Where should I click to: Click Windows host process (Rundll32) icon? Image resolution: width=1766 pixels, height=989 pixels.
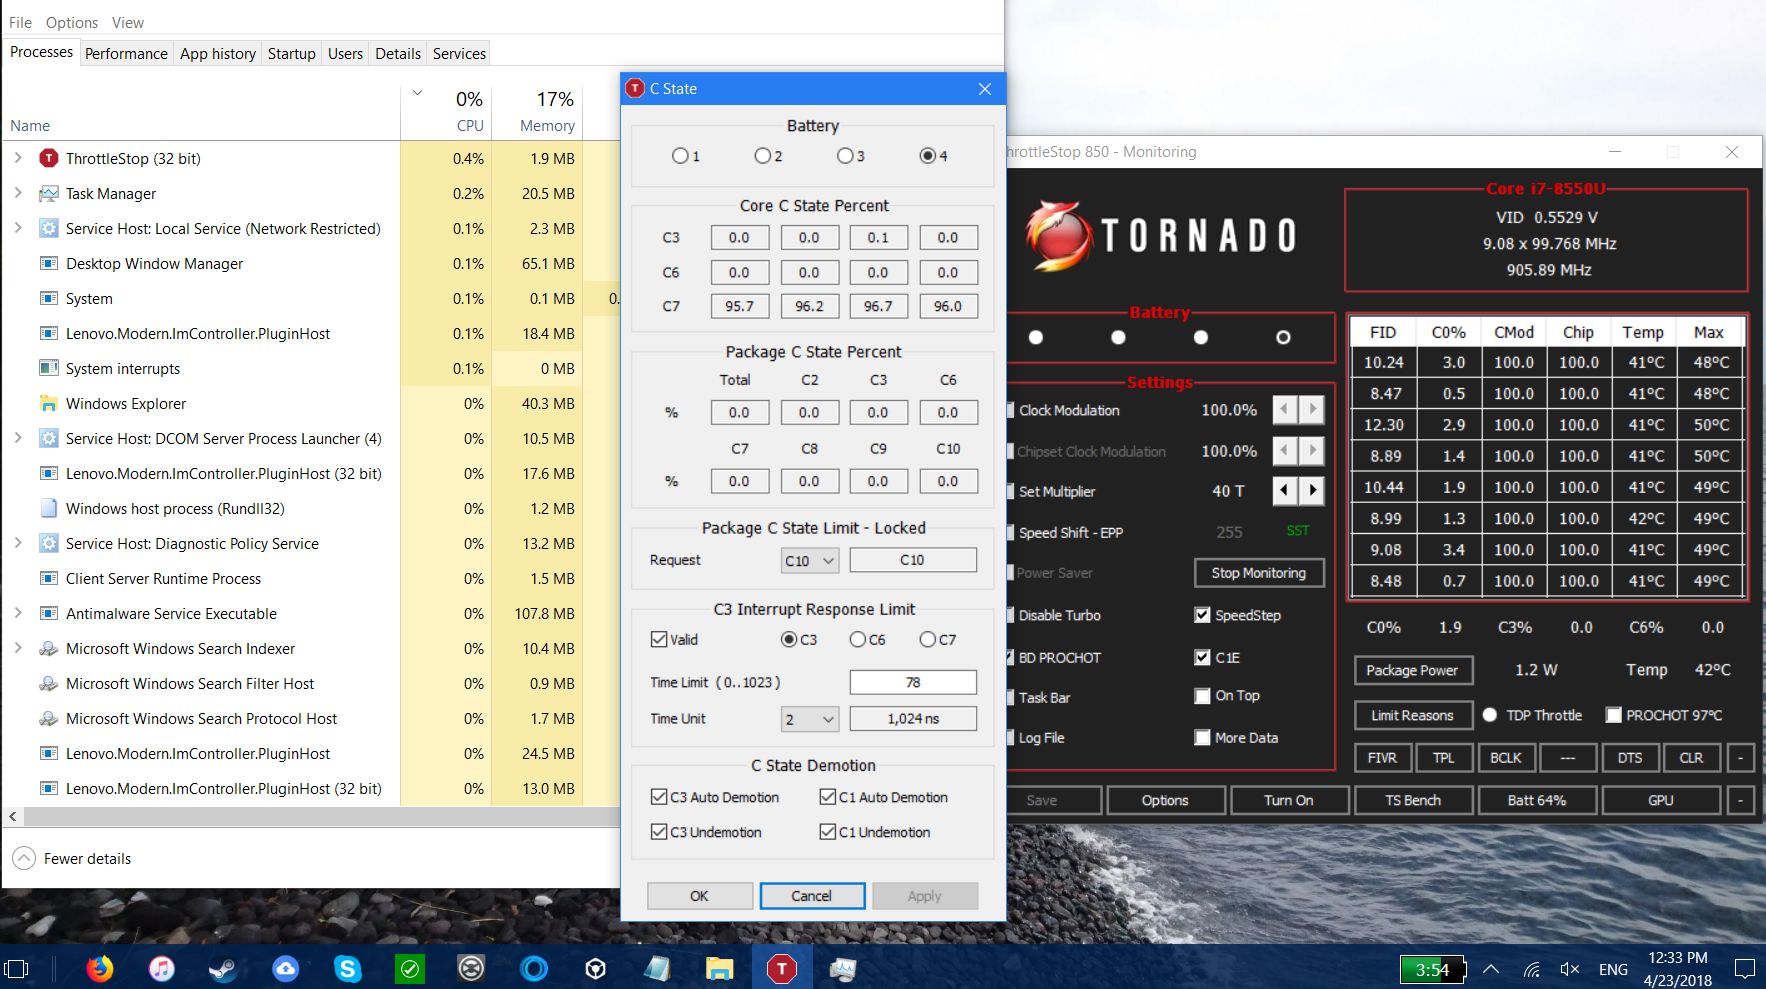(x=48, y=508)
